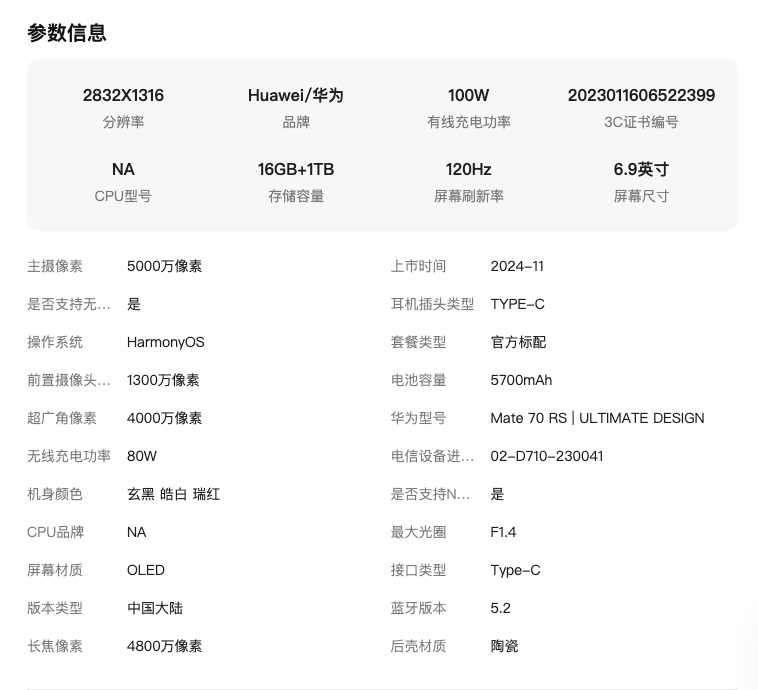
Task: Select the Mate 70 RS model value
Action: coord(597,418)
